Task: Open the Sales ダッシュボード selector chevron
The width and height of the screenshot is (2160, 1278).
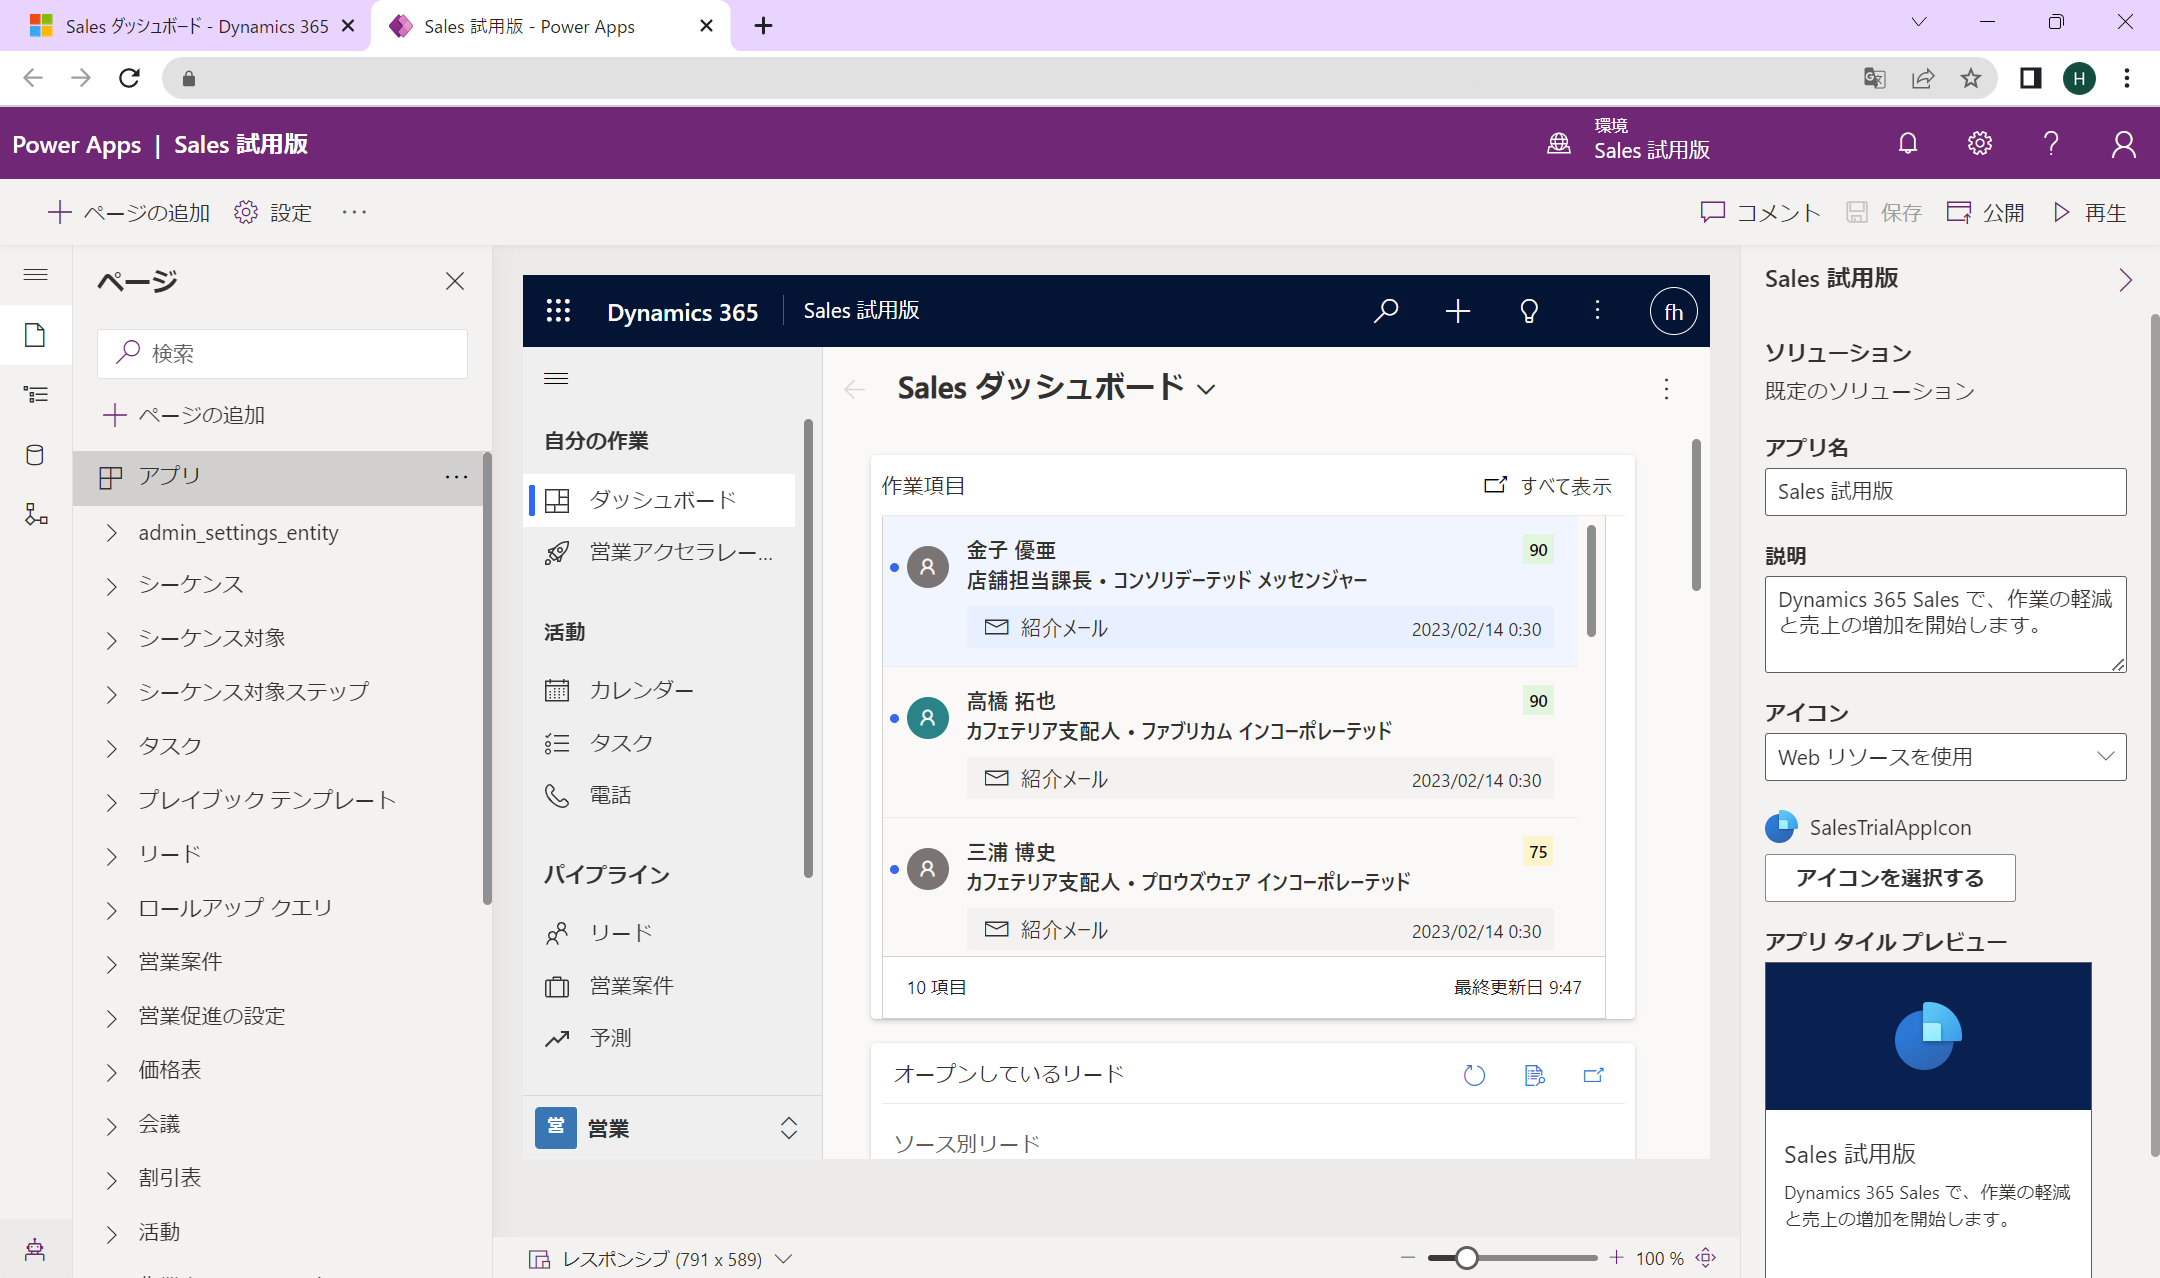Action: click(x=1207, y=390)
